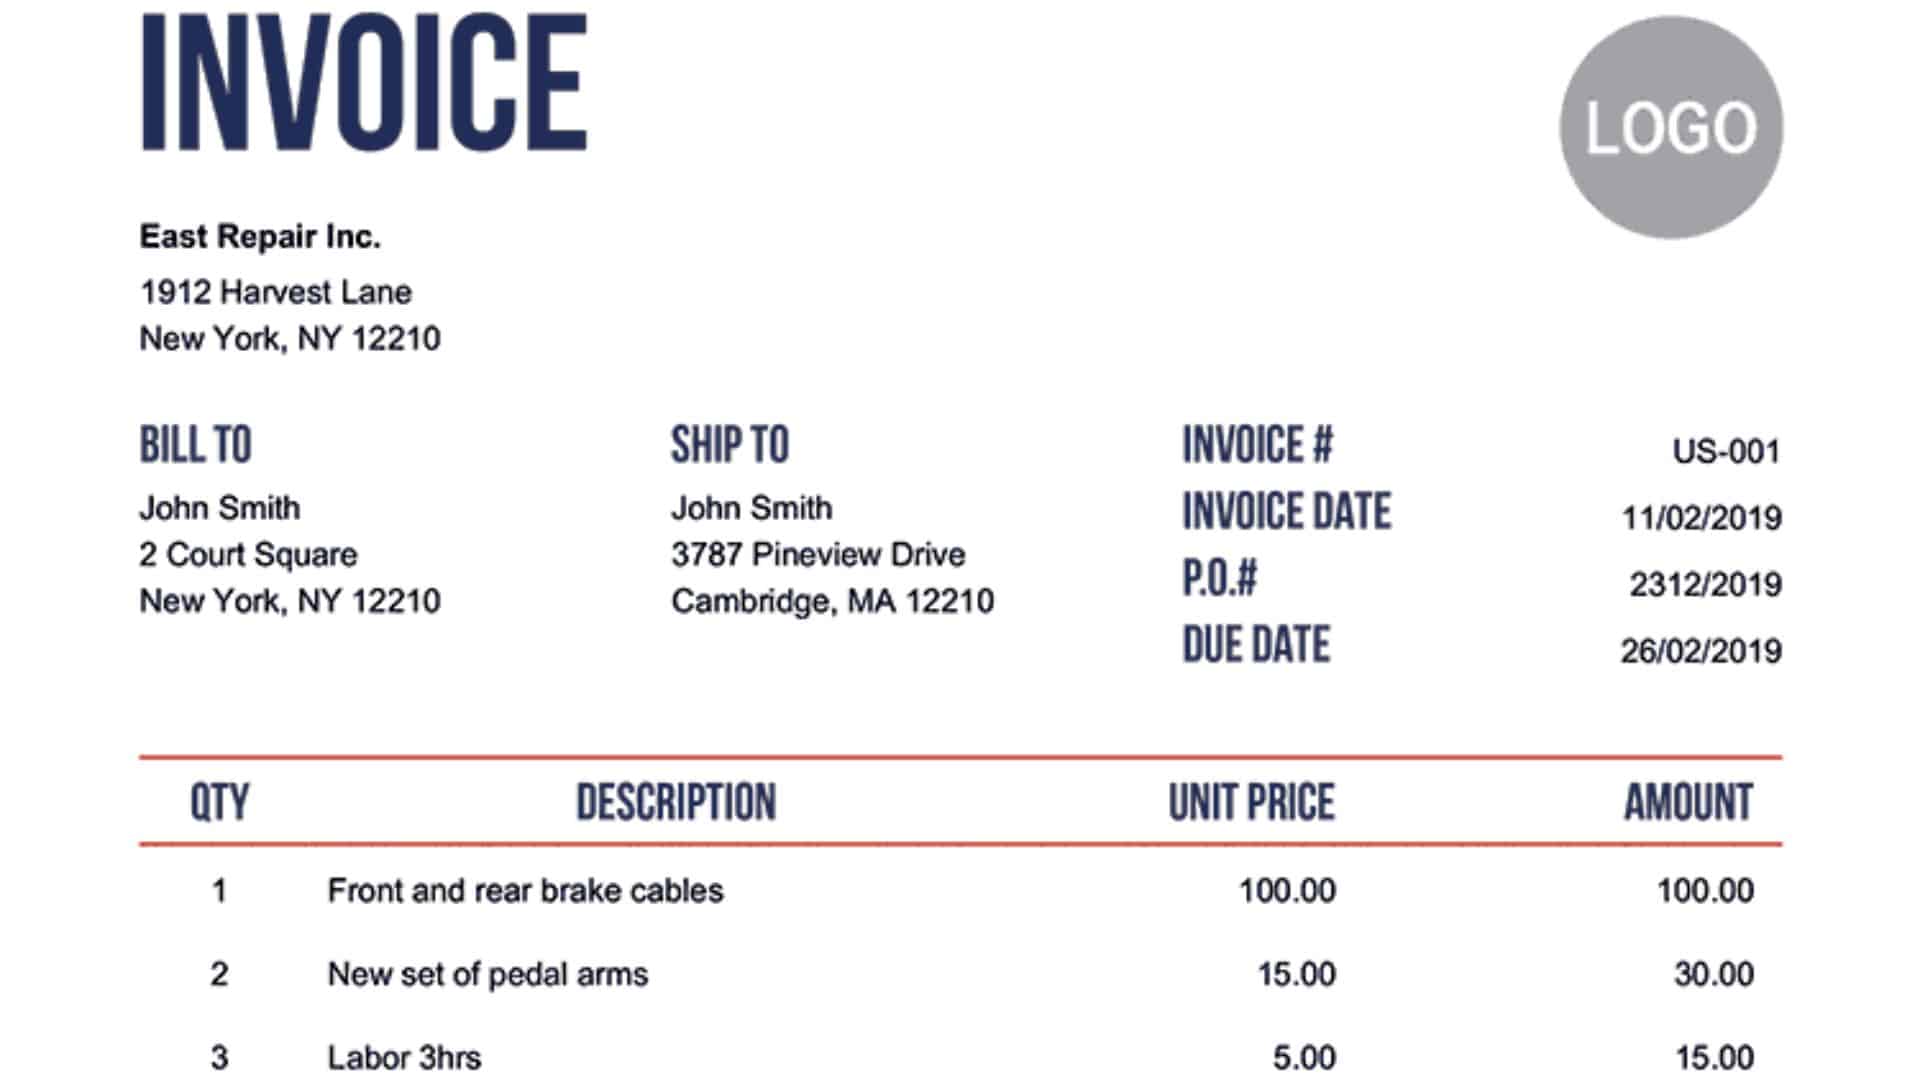This screenshot has height=1080, width=1920.
Task: Click the invoice date 11/02/2019
Action: [1702, 518]
